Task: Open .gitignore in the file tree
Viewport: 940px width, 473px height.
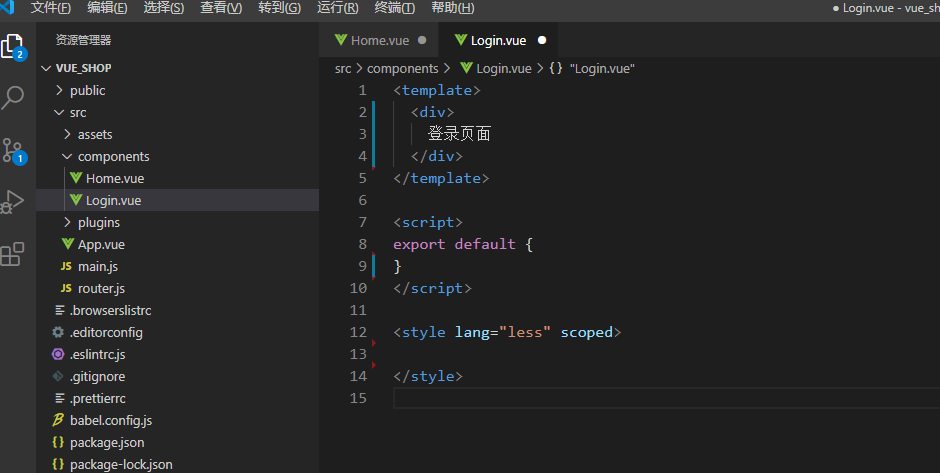Action: tap(98, 376)
